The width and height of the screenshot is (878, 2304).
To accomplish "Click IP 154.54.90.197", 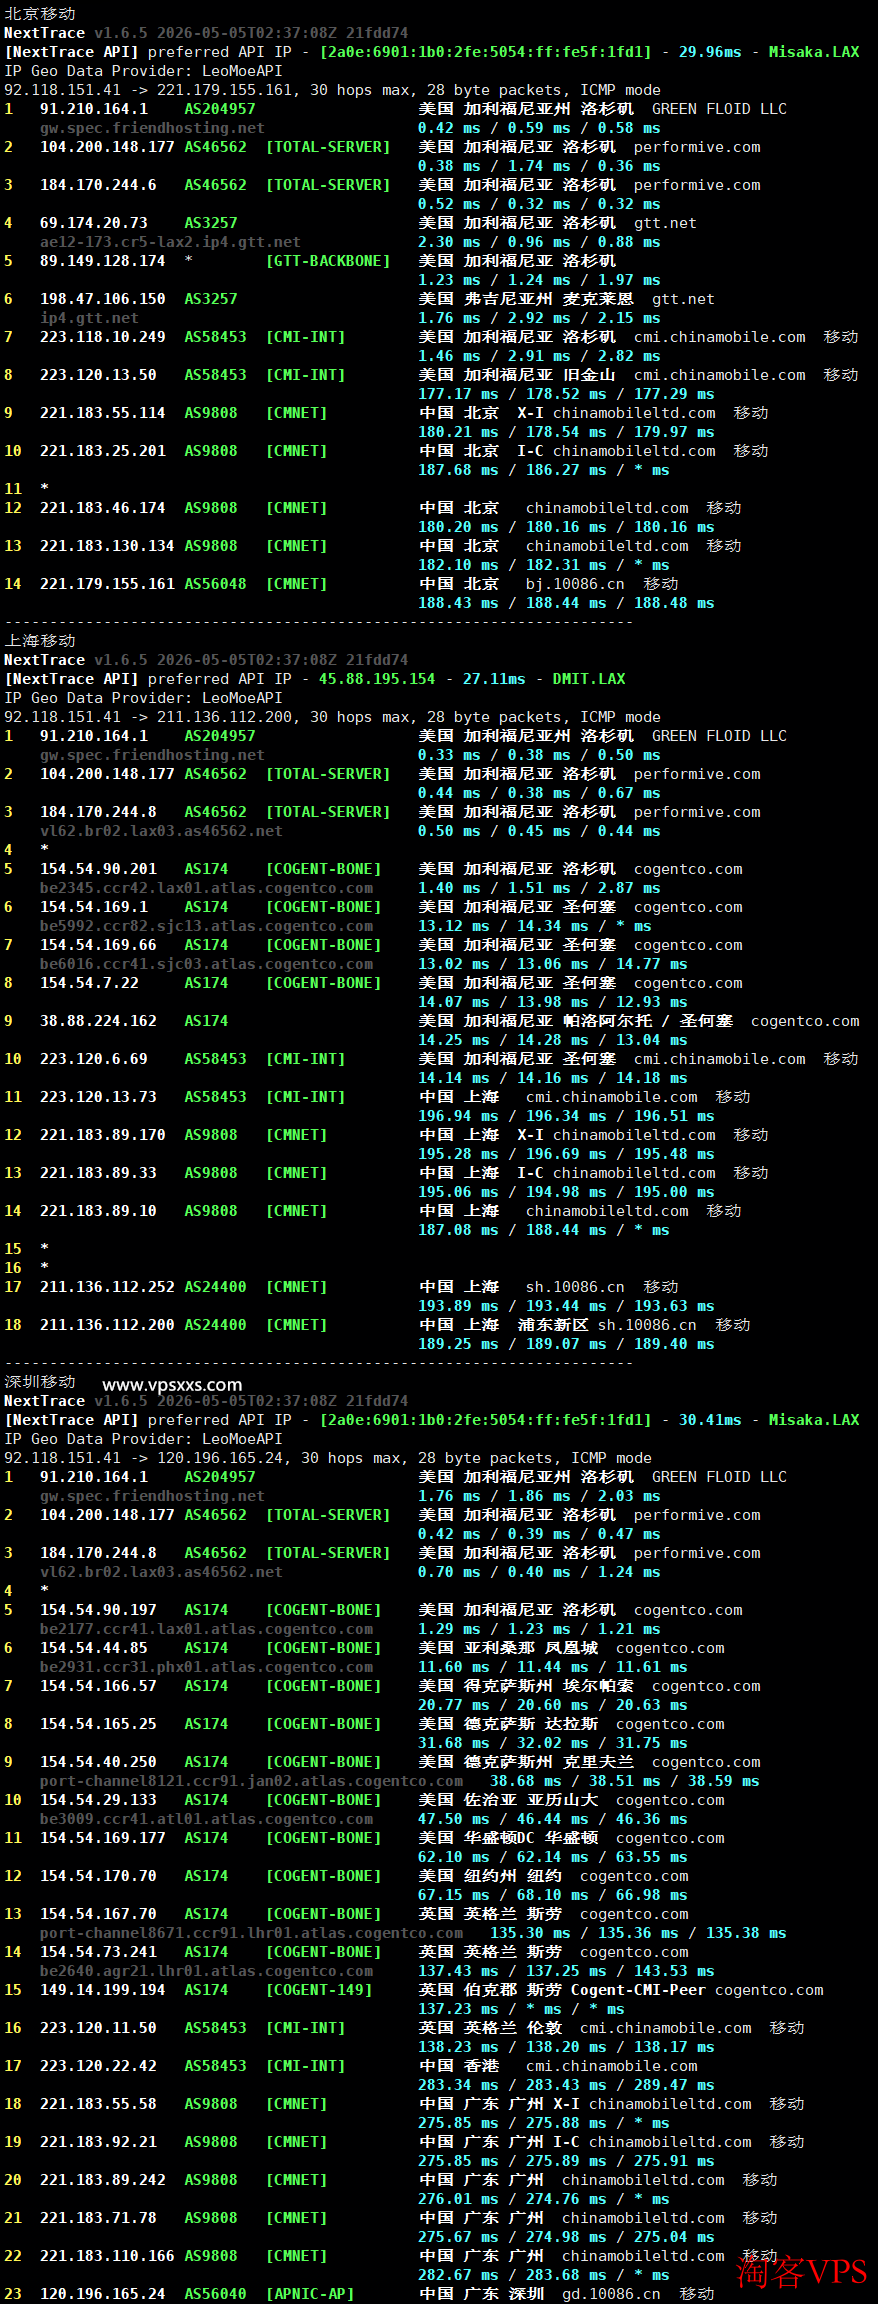I will (x=98, y=1610).
